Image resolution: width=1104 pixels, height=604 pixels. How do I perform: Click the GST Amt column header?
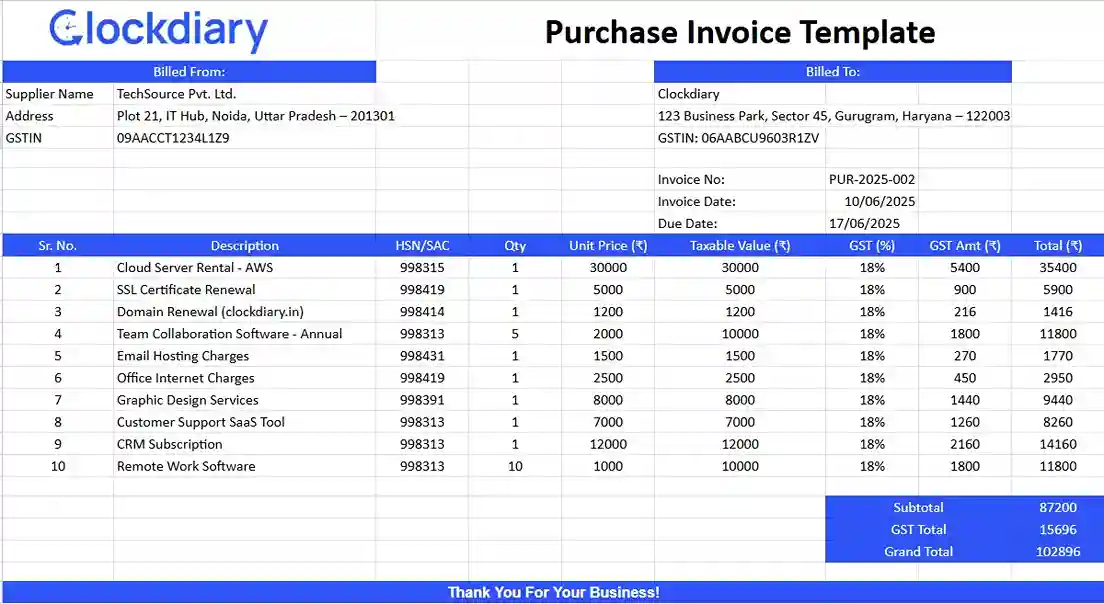point(965,246)
